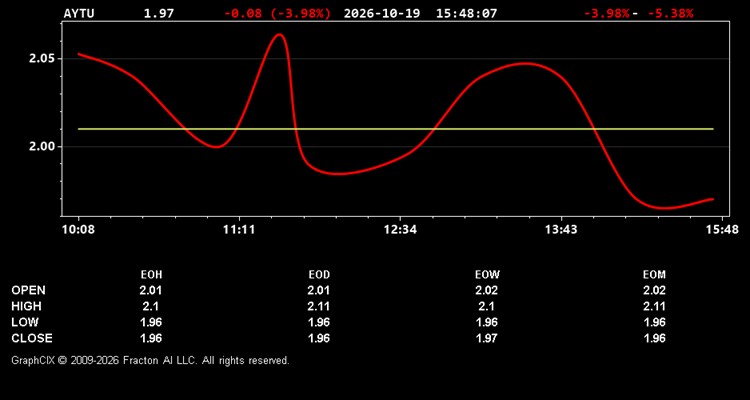
Task: Click the HIGH row label
Action: point(26,306)
